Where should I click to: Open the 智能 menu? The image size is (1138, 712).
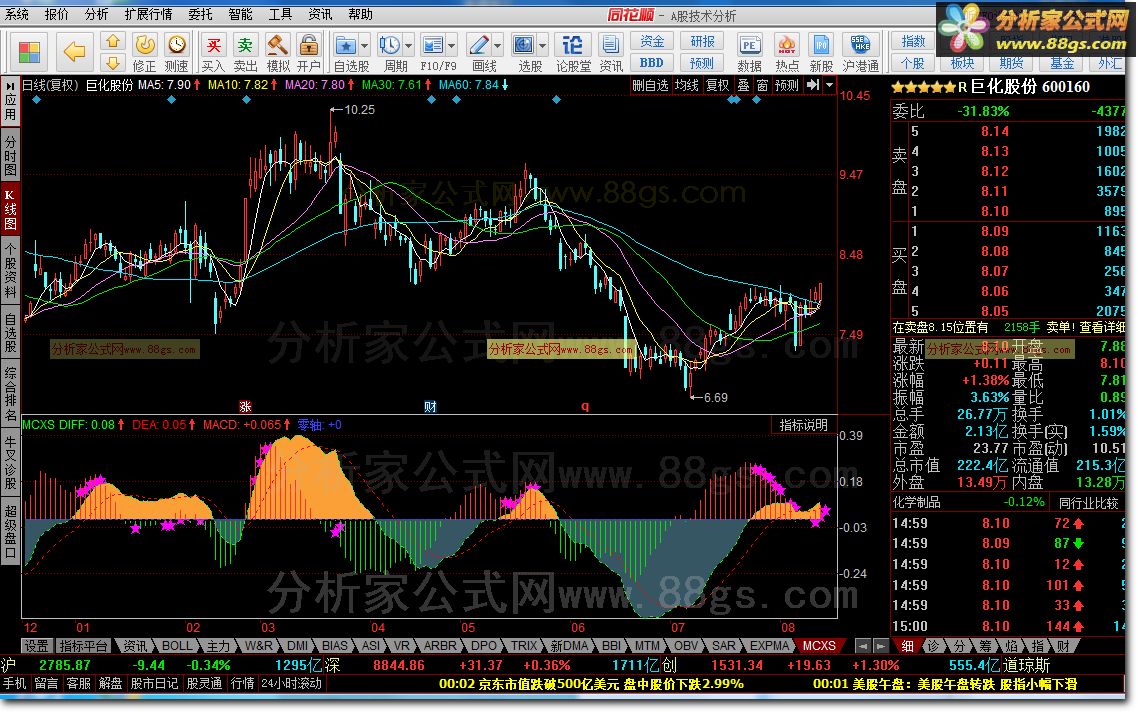[x=240, y=14]
